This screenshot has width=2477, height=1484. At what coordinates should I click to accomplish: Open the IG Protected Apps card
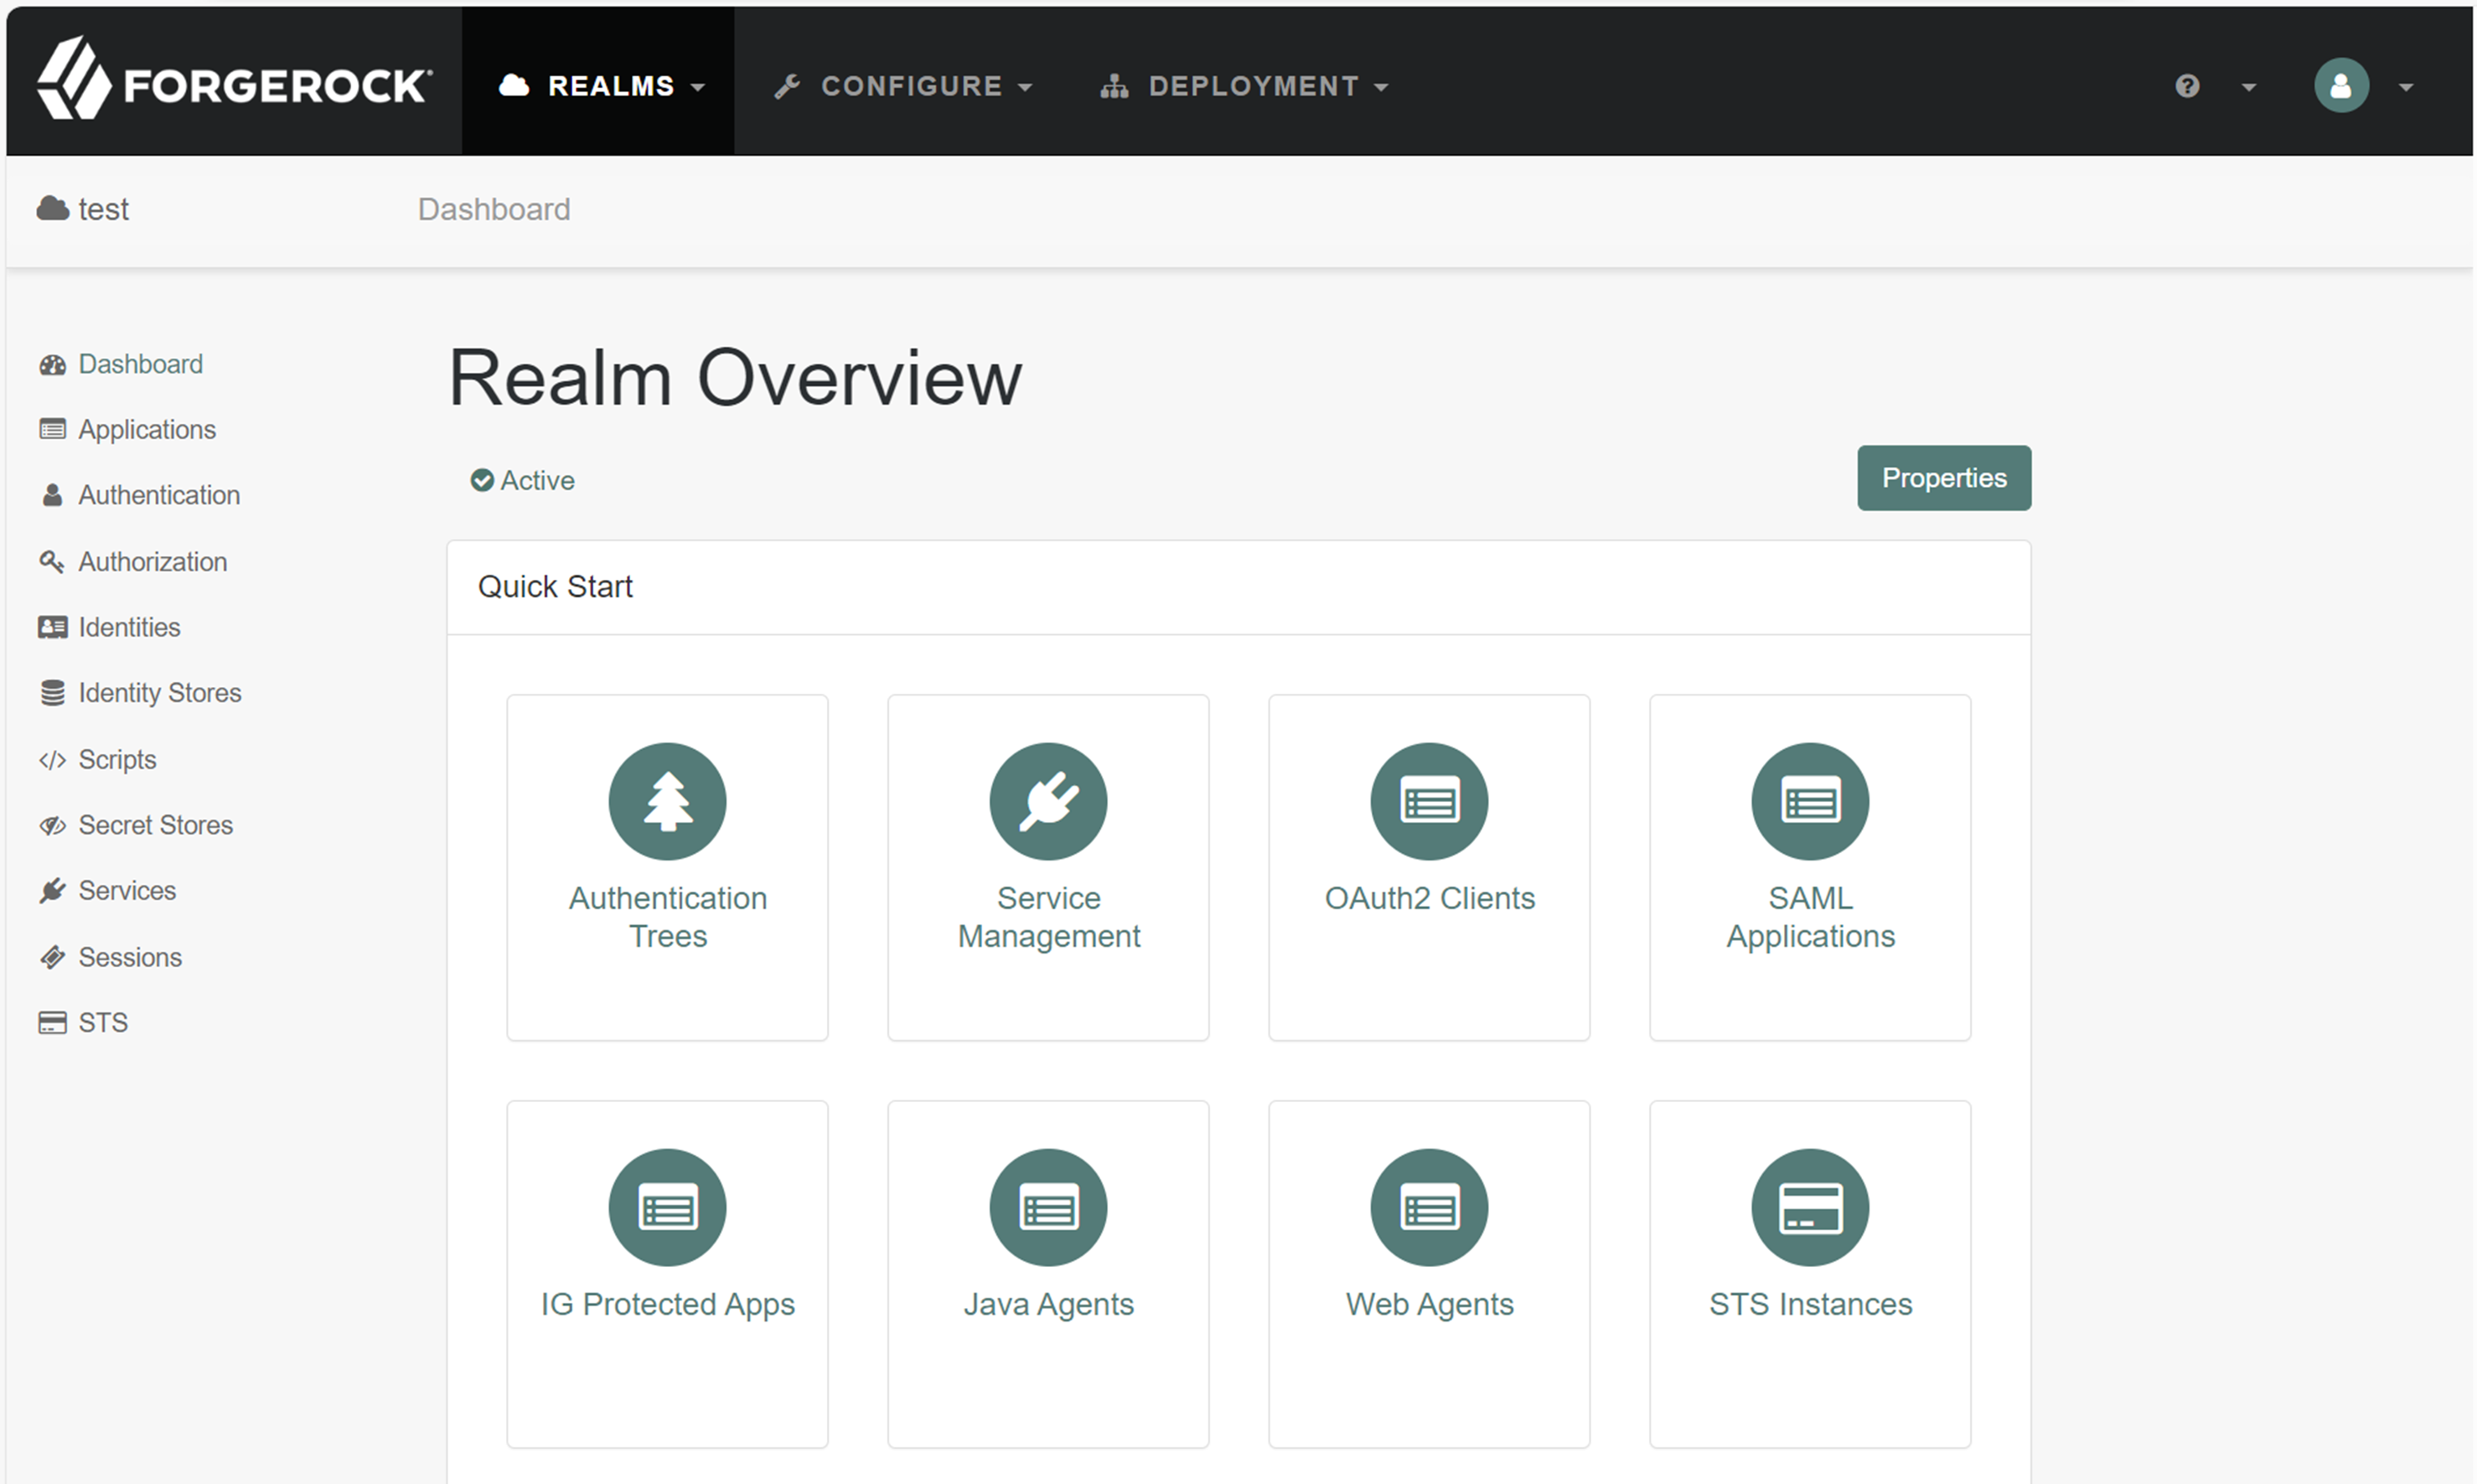tap(667, 1272)
